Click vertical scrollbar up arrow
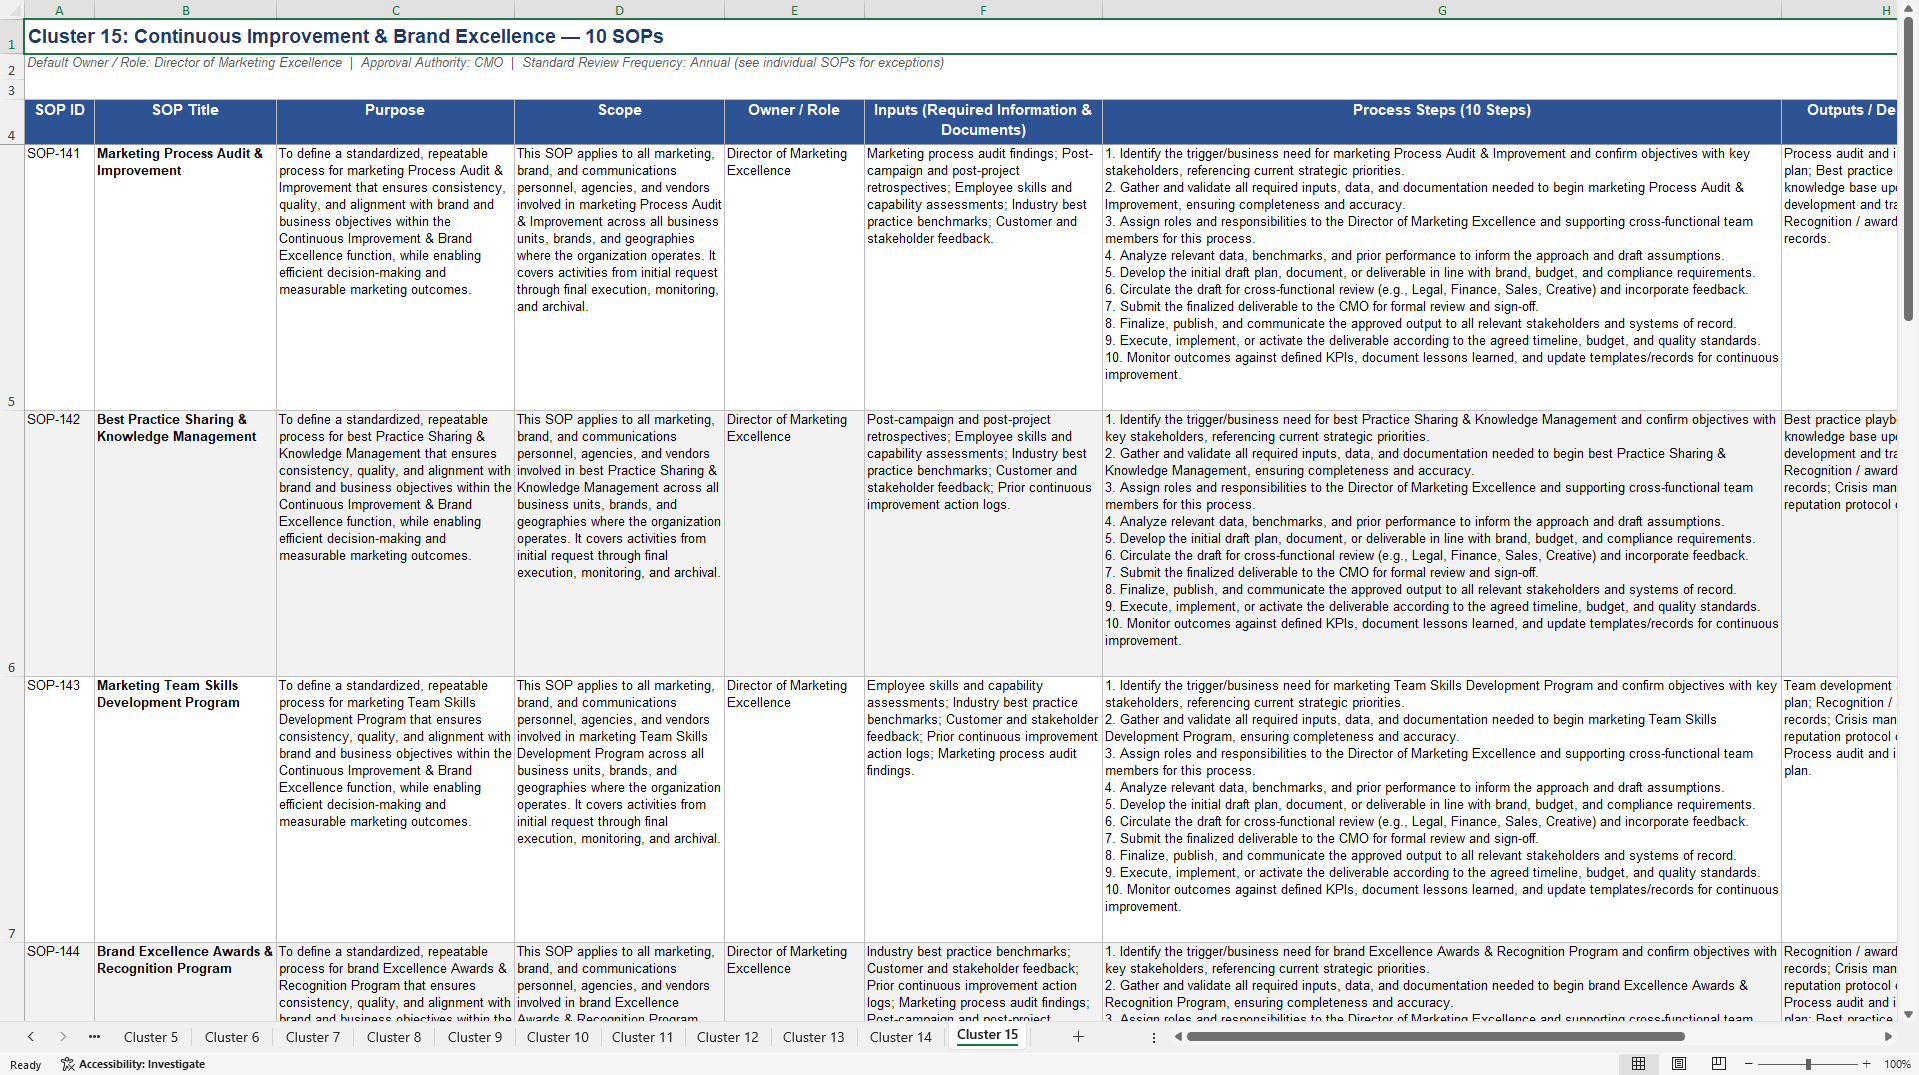The height and width of the screenshot is (1075, 1919). (1908, 7)
